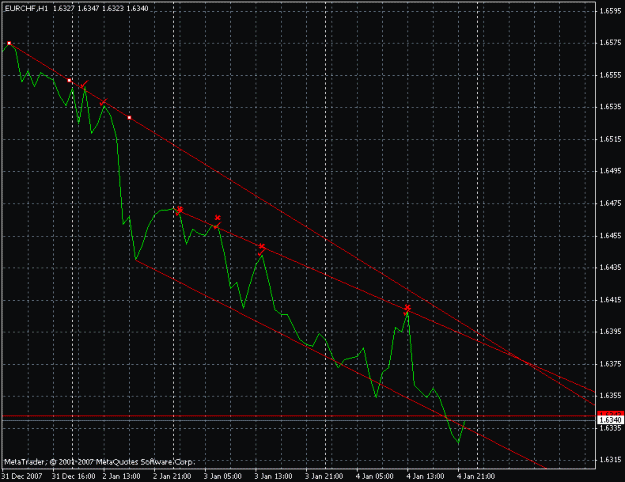
Task: Click the 2 Jan 13:00 time label
Action: click(x=122, y=476)
